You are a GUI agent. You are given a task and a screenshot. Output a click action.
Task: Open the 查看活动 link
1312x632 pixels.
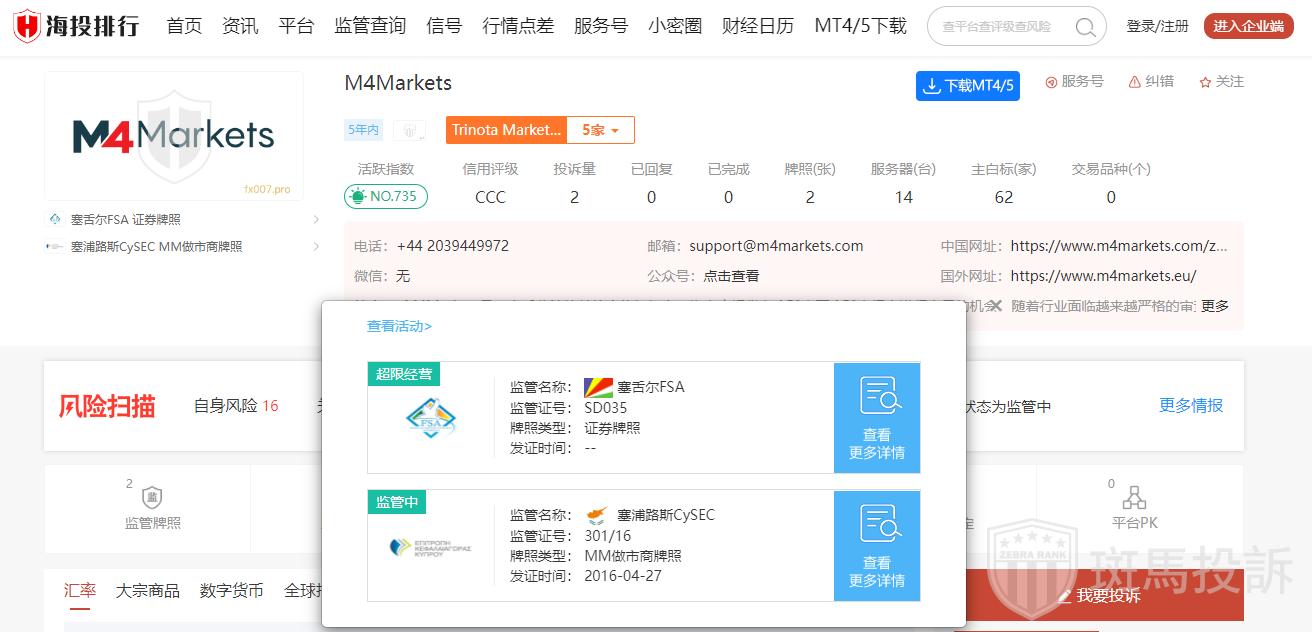[x=399, y=326]
